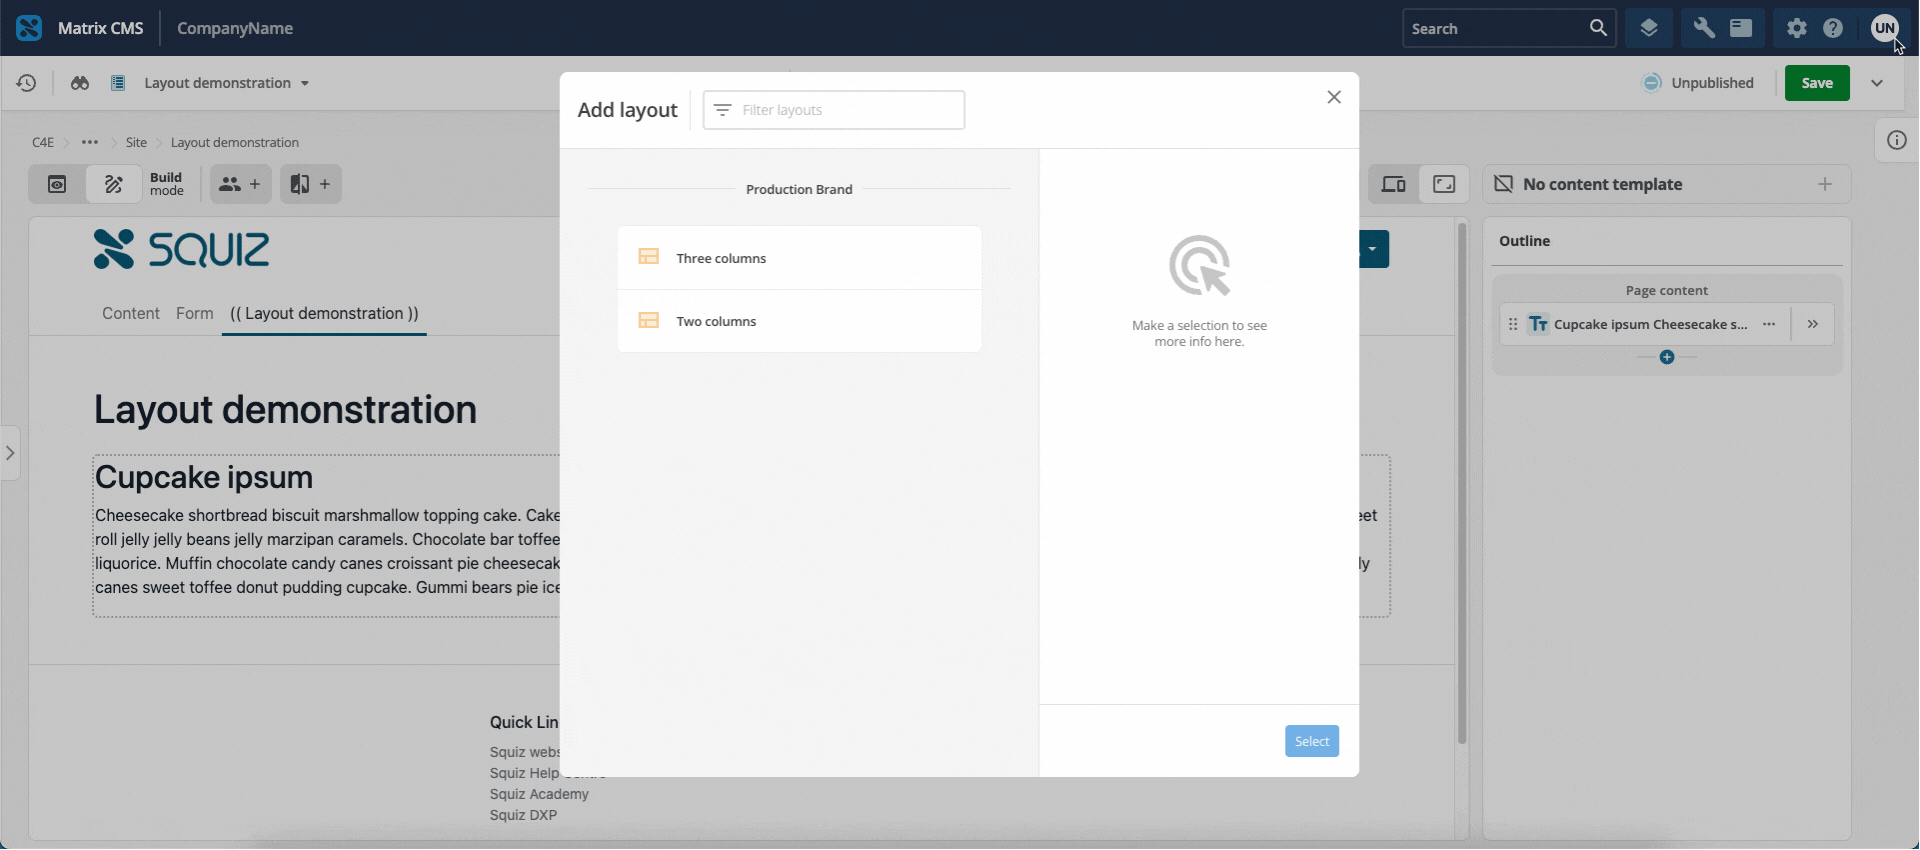Viewport: 1920px width, 850px height.
Task: Click the Layout demonstration page heading
Action: click(x=285, y=410)
